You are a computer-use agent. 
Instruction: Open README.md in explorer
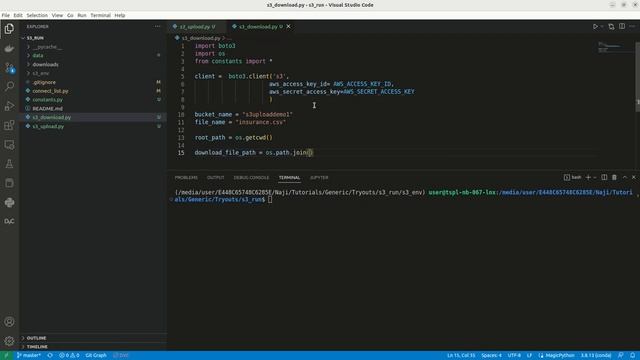click(x=93, y=109)
